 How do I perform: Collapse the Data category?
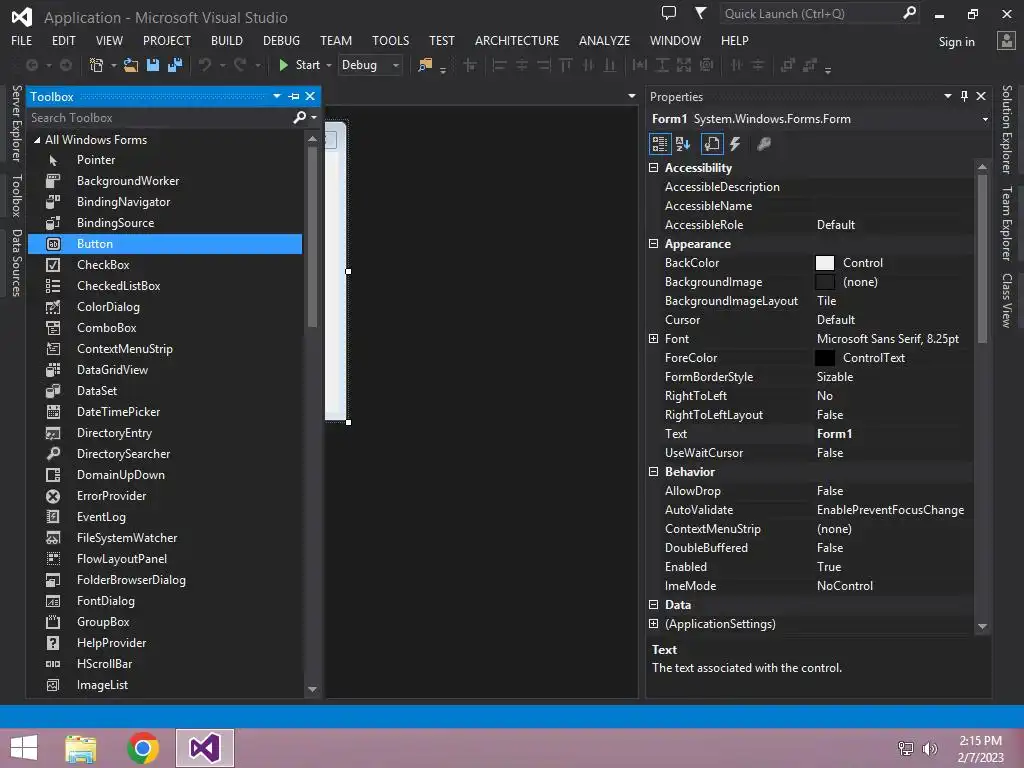pyautogui.click(x=653, y=605)
